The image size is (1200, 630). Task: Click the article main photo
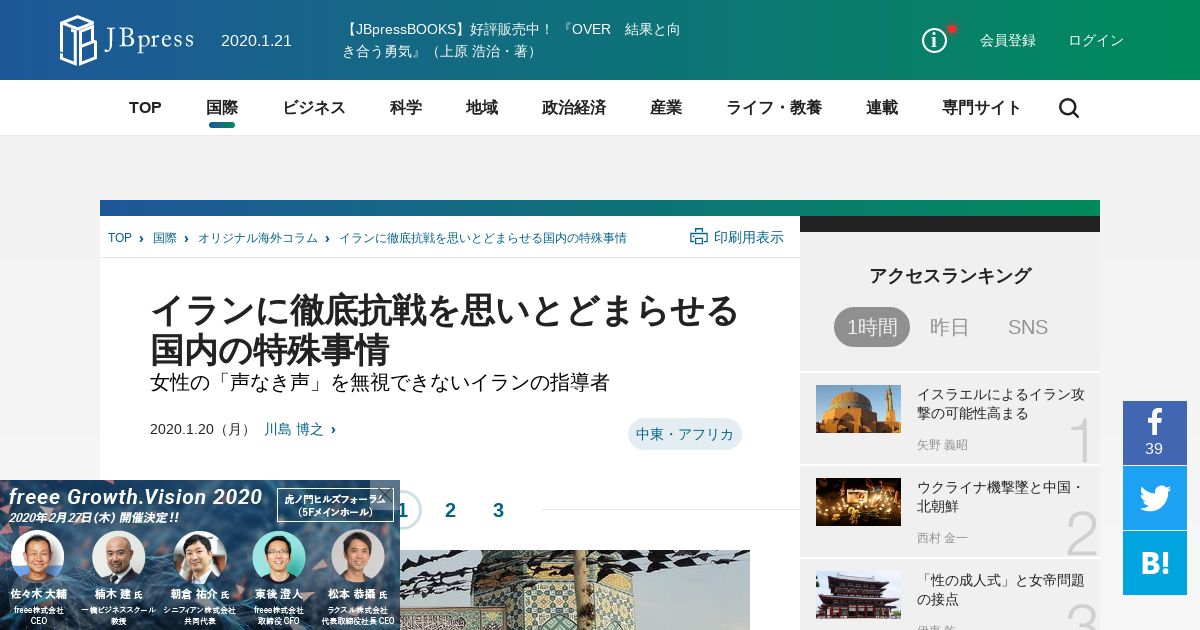575,590
